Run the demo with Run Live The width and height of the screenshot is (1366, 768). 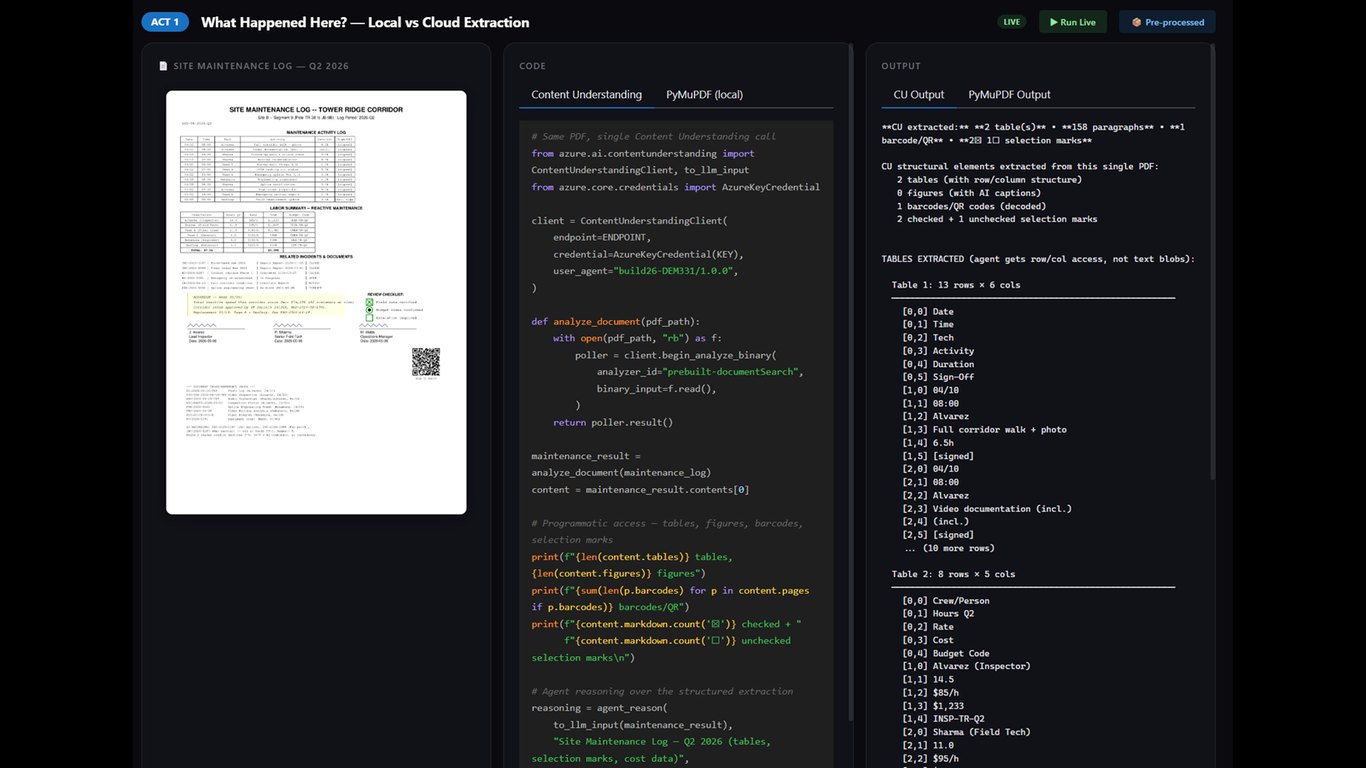coord(1073,22)
